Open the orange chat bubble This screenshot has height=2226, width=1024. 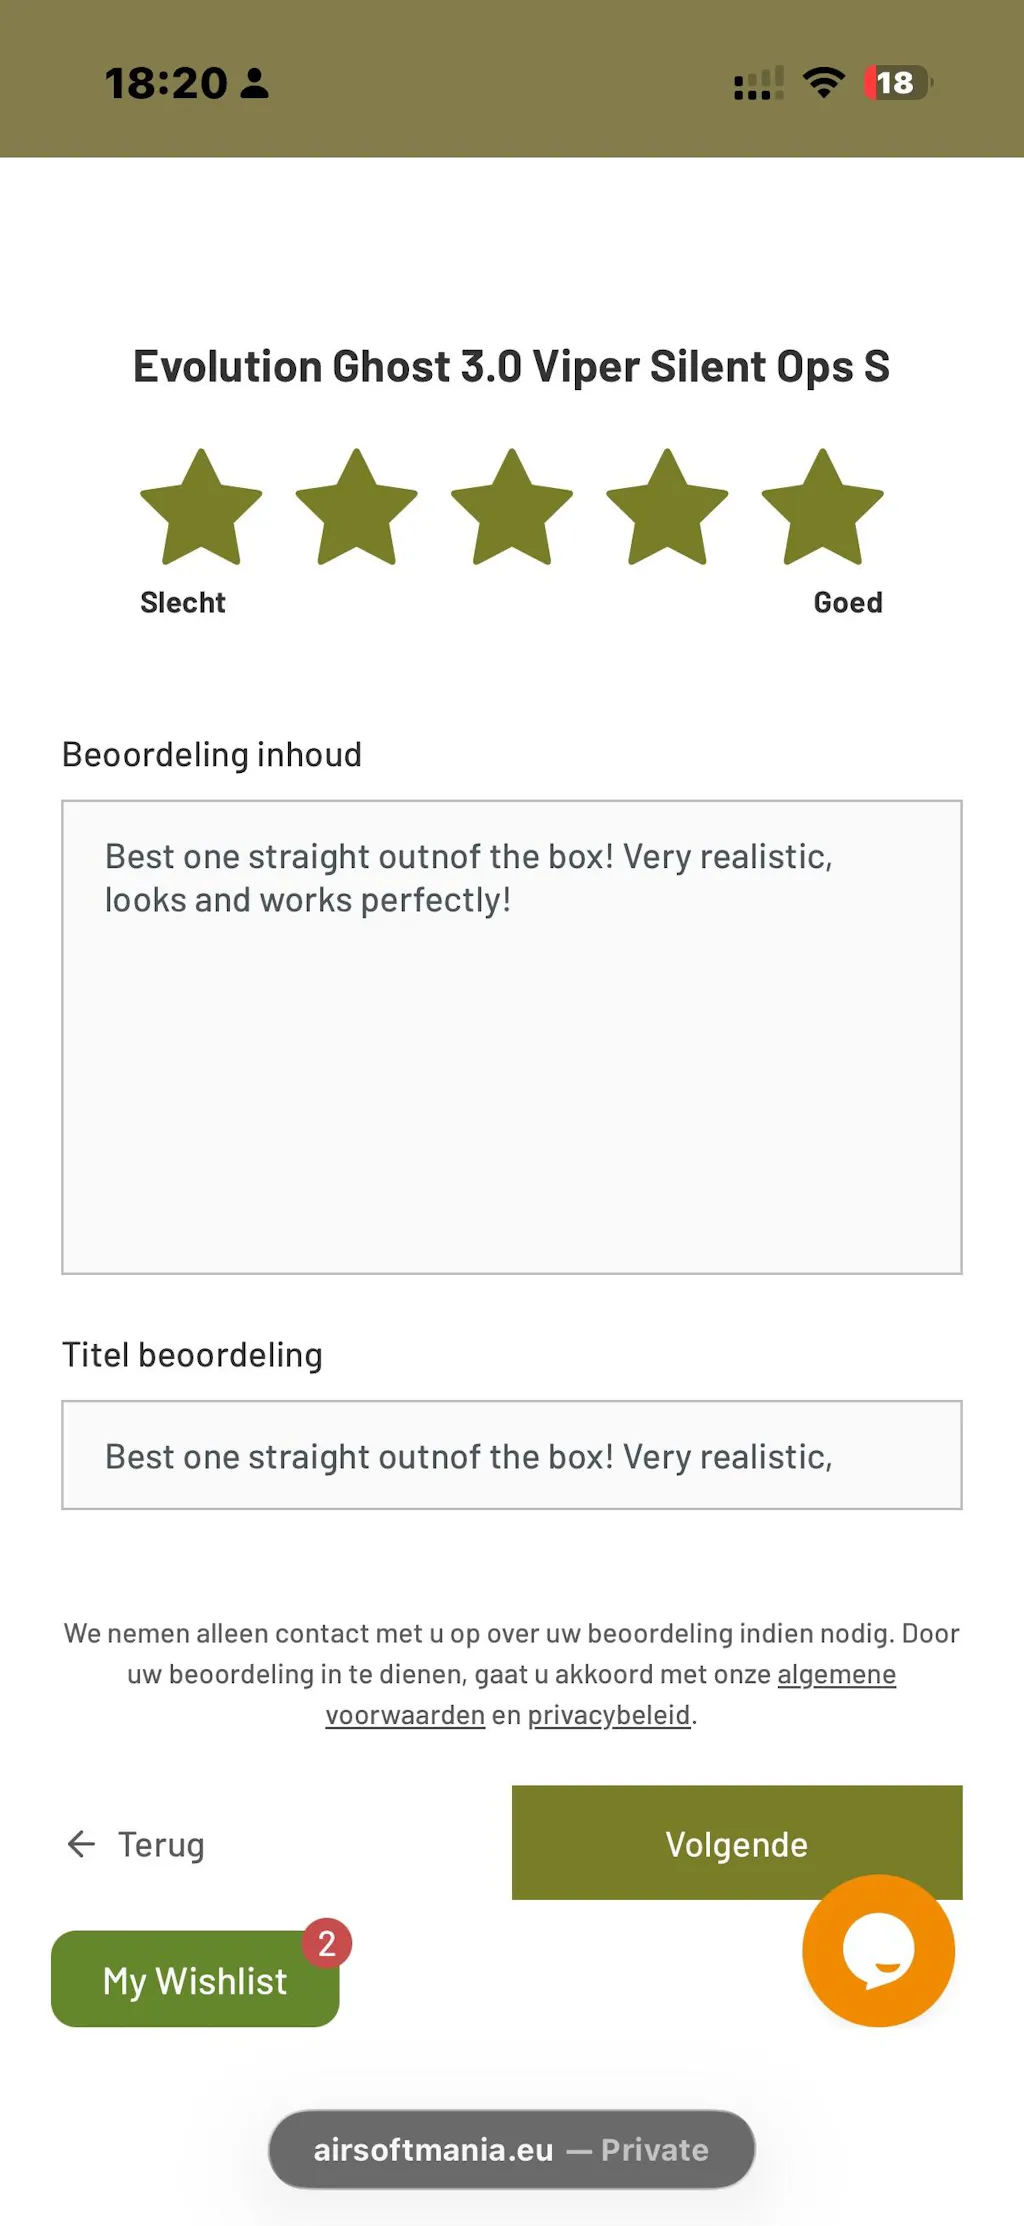(x=878, y=1950)
